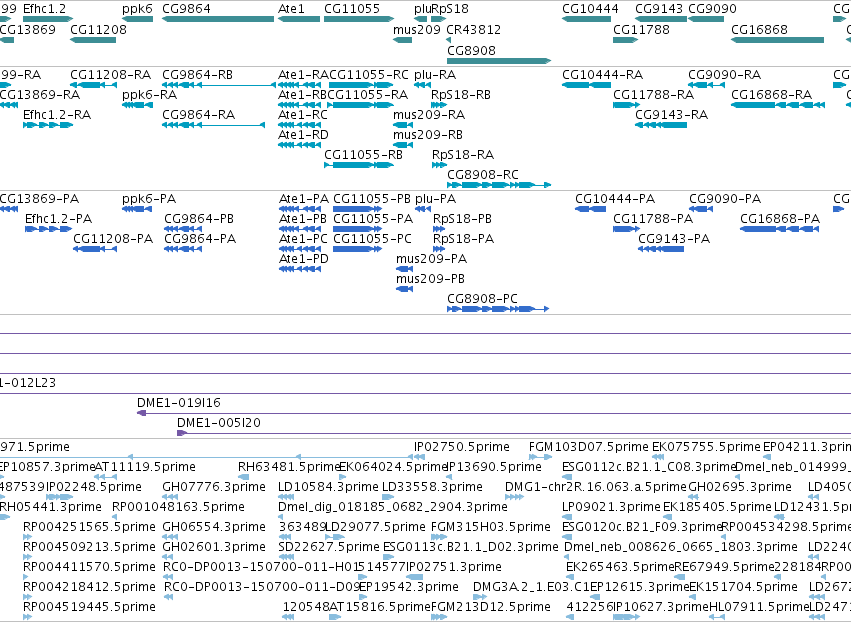The height and width of the screenshot is (622, 851).
Task: Select the CG9864-PB protein label
Action: click(x=199, y=219)
